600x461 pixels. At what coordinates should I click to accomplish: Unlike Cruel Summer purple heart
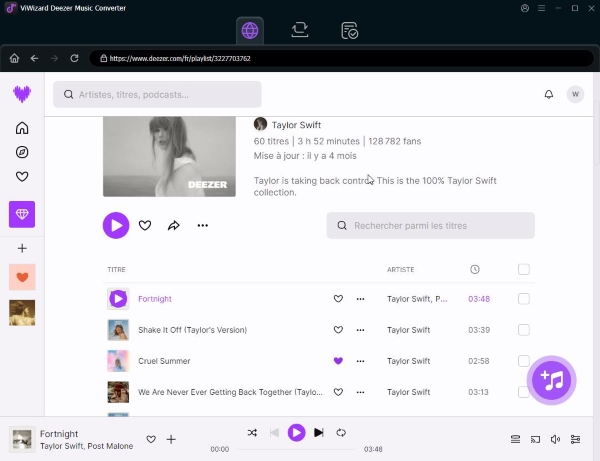pos(338,361)
